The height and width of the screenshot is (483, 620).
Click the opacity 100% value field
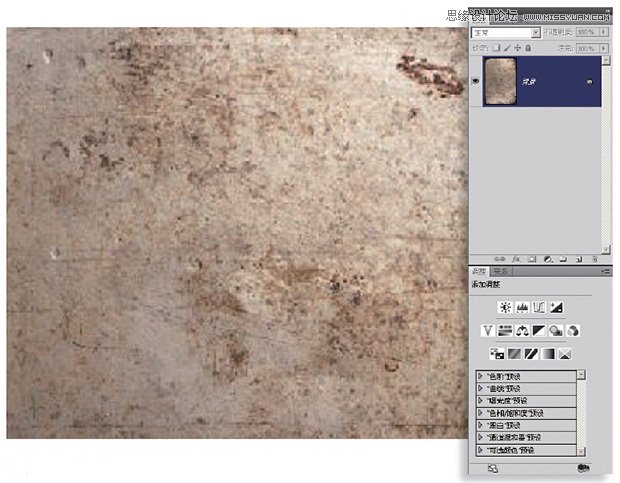coord(587,32)
